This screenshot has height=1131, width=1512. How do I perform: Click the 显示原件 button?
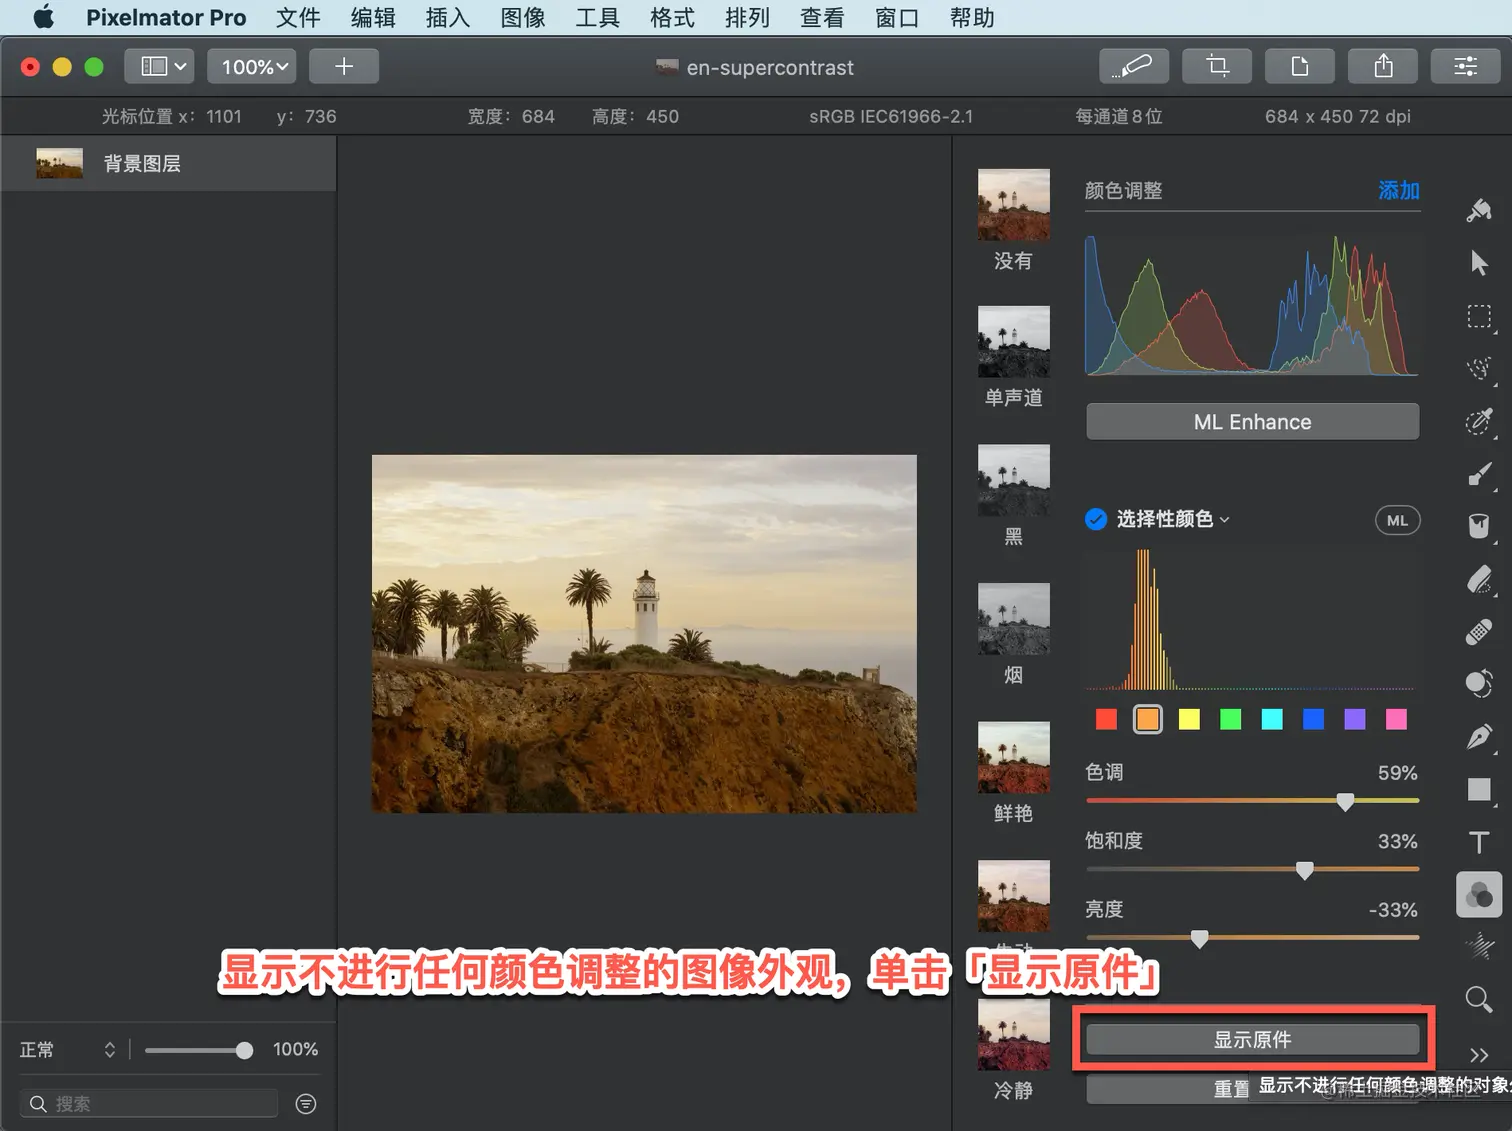tap(1252, 1039)
